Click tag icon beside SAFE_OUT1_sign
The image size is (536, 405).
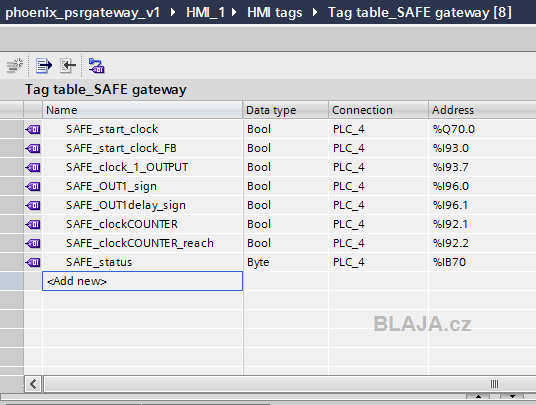(x=33, y=186)
